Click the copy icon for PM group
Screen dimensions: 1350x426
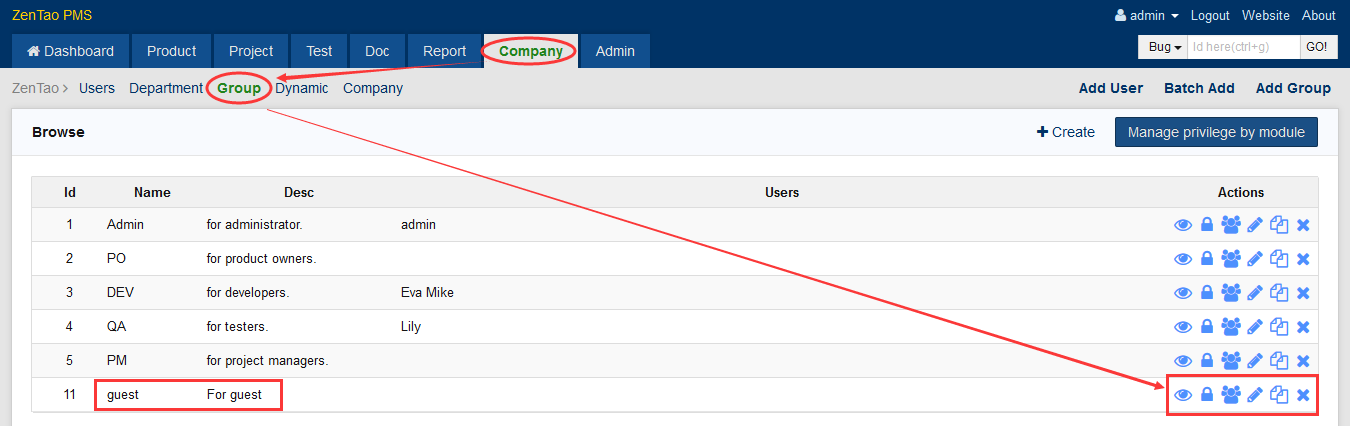(1279, 361)
